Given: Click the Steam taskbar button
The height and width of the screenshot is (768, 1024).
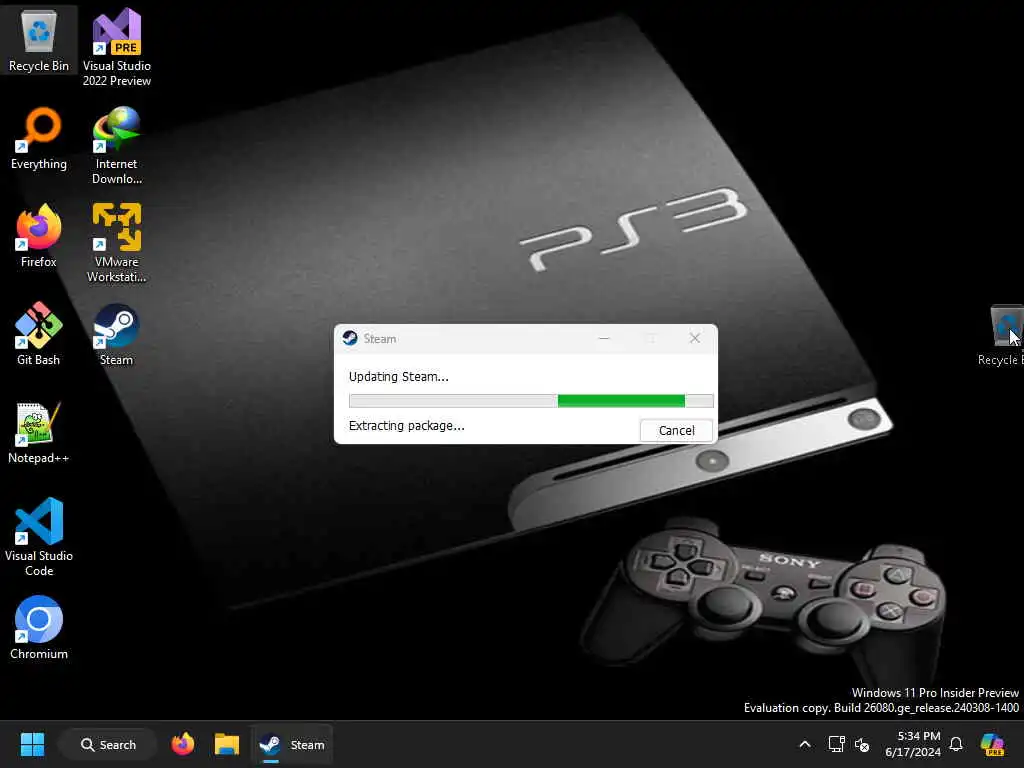Looking at the screenshot, I should point(292,744).
